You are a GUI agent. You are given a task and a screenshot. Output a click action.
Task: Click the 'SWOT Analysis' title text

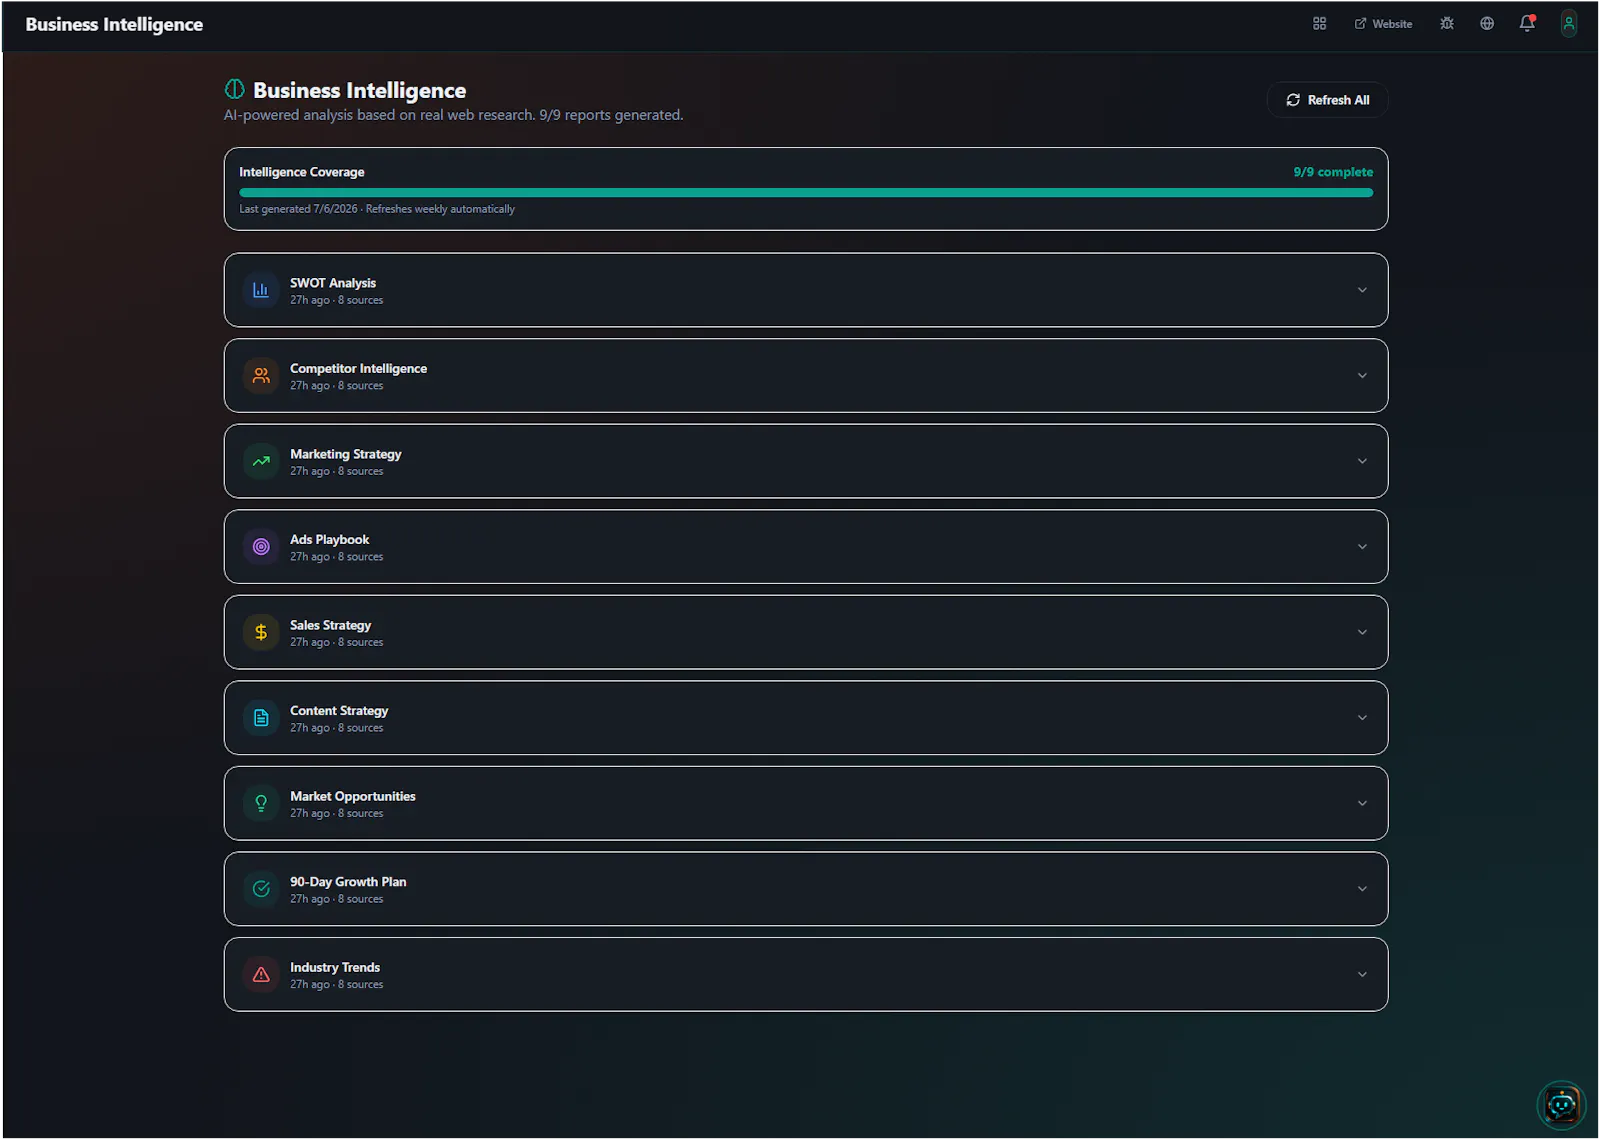pyautogui.click(x=333, y=283)
